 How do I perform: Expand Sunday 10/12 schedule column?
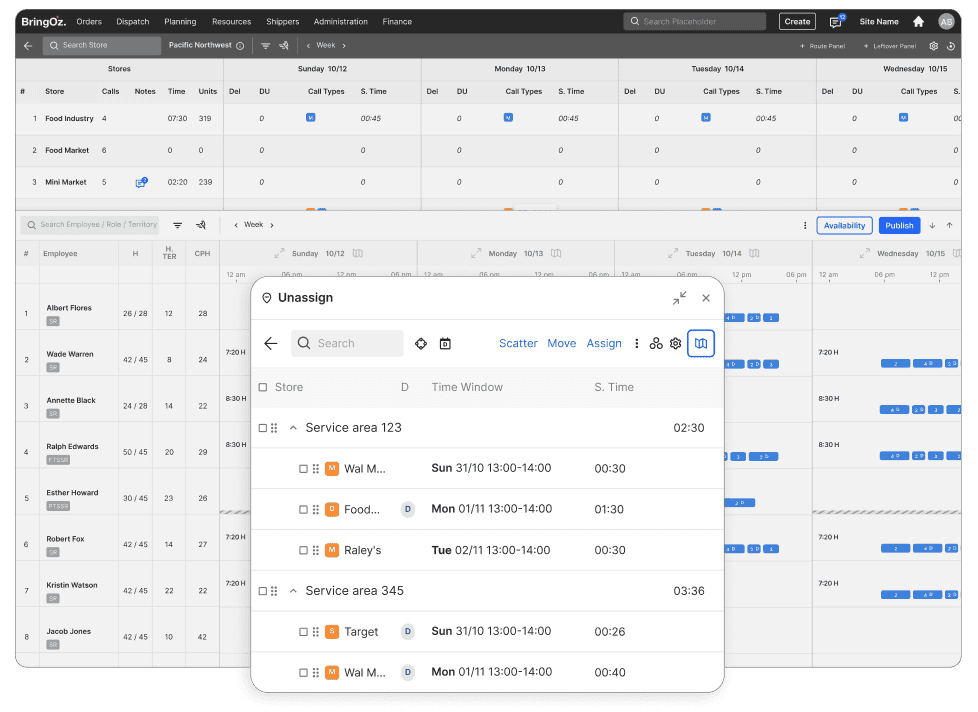(x=279, y=253)
